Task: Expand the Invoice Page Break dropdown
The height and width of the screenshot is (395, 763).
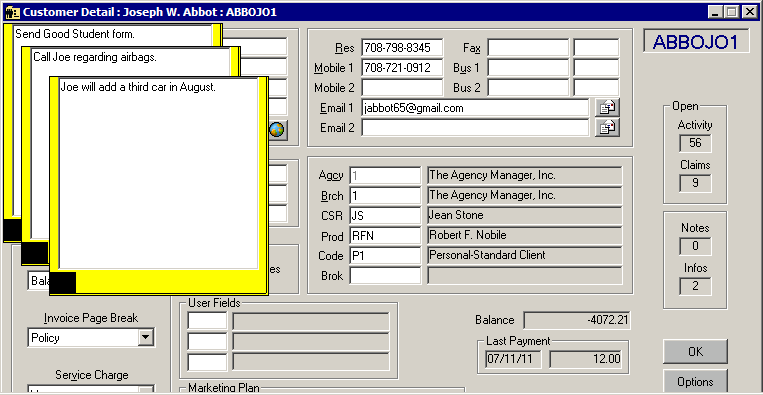Action: (145, 337)
